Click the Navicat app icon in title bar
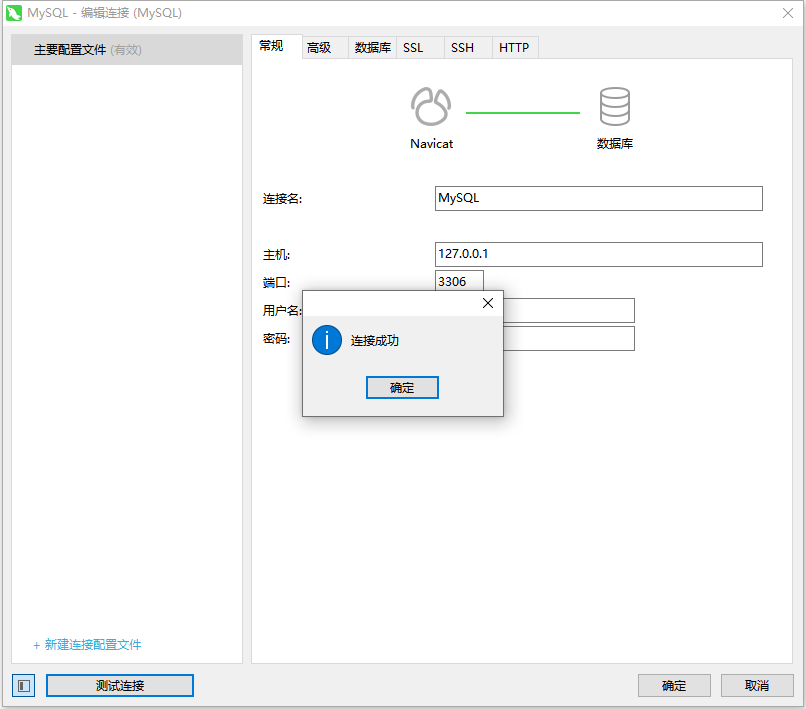 [x=14, y=13]
